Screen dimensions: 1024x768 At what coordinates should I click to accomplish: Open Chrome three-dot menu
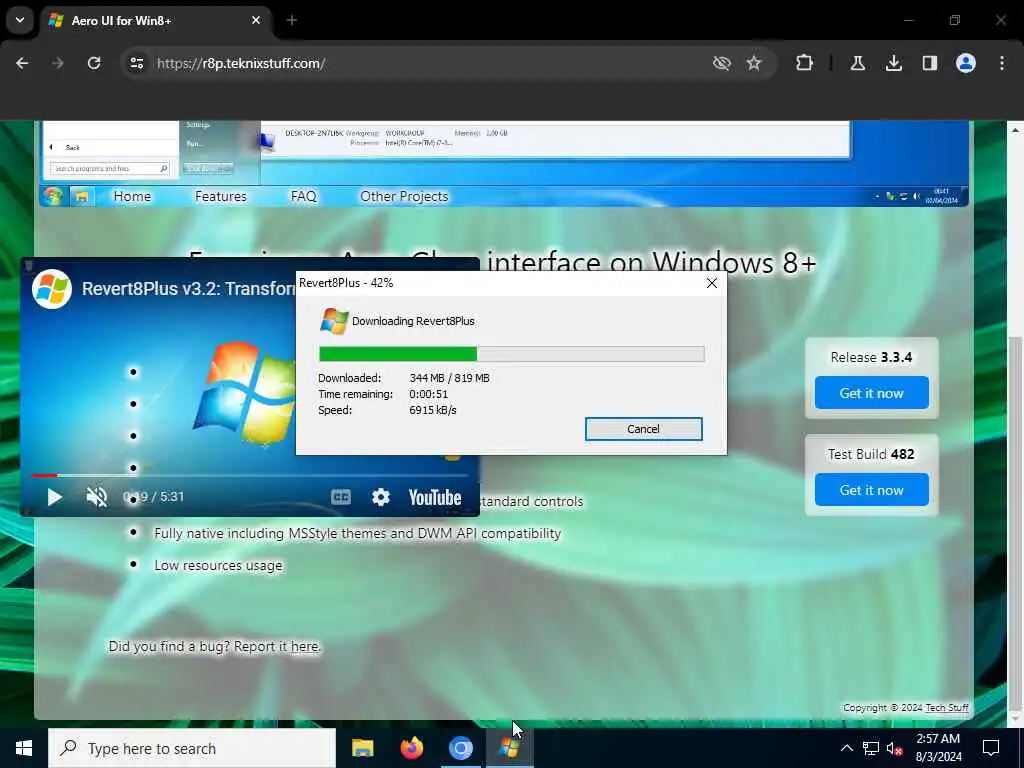click(x=1002, y=63)
